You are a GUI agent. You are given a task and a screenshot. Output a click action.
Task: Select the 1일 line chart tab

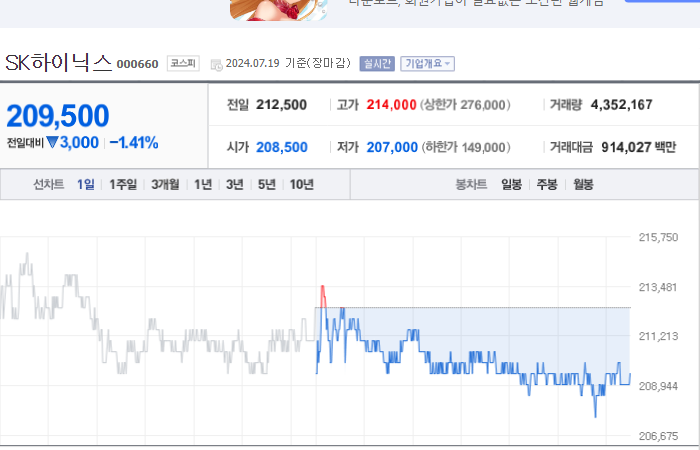point(86,184)
